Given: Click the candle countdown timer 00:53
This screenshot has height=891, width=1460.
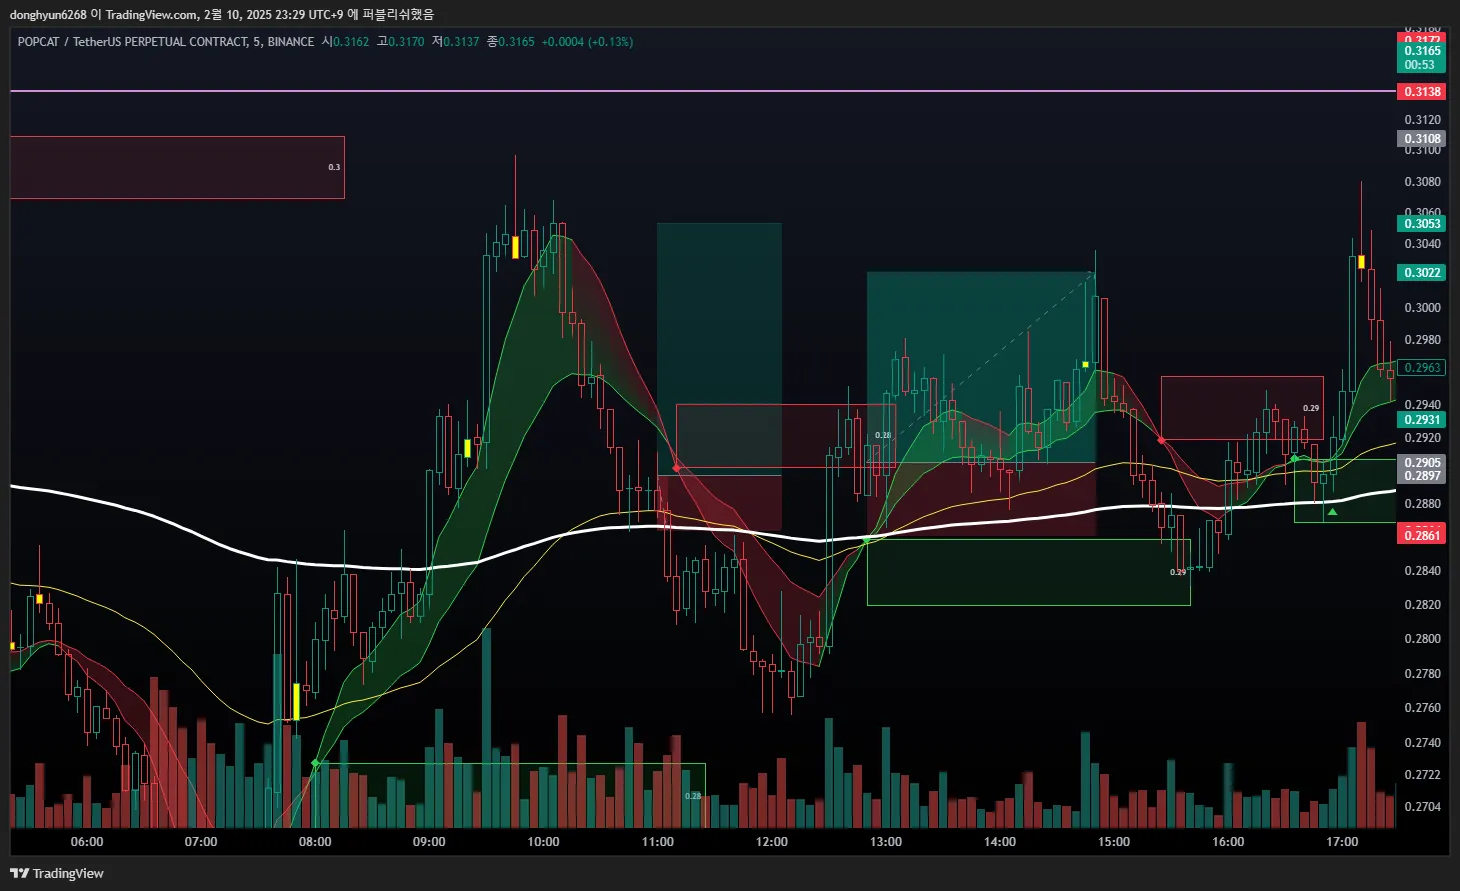Looking at the screenshot, I should point(1421,65).
